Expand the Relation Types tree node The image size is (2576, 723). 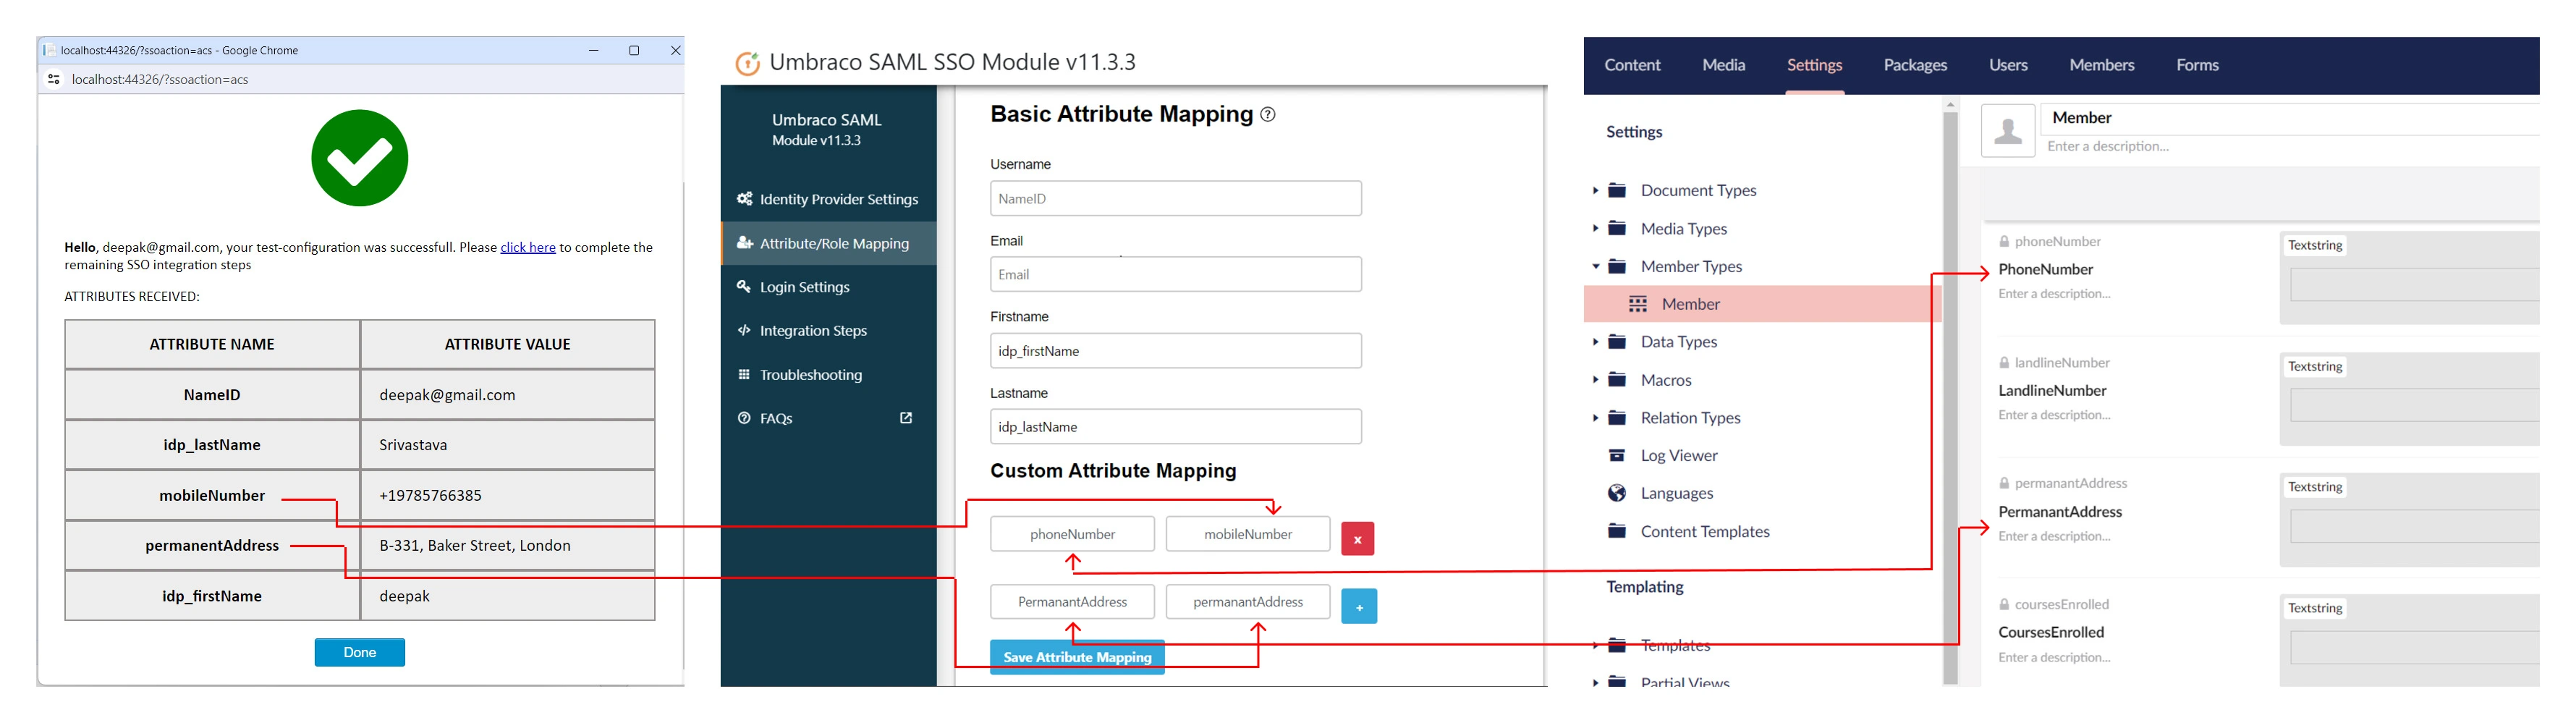[1595, 418]
